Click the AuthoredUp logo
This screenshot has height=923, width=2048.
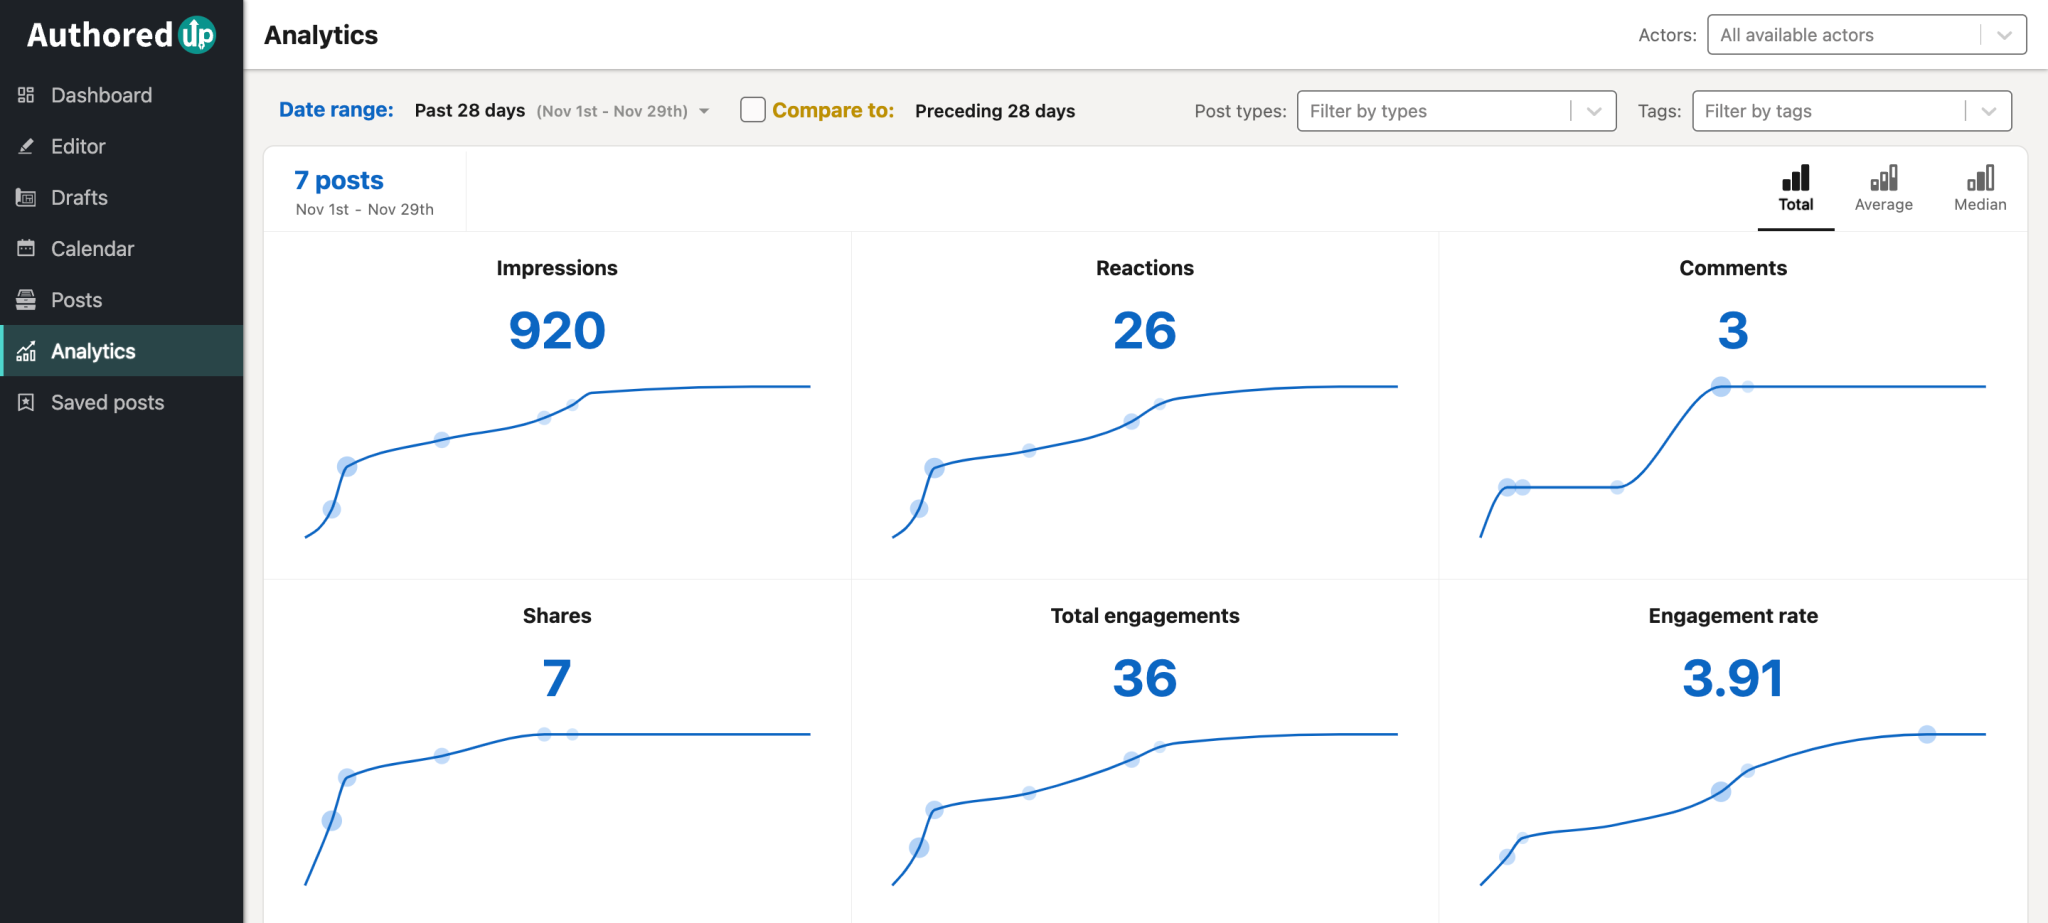pyautogui.click(x=120, y=34)
